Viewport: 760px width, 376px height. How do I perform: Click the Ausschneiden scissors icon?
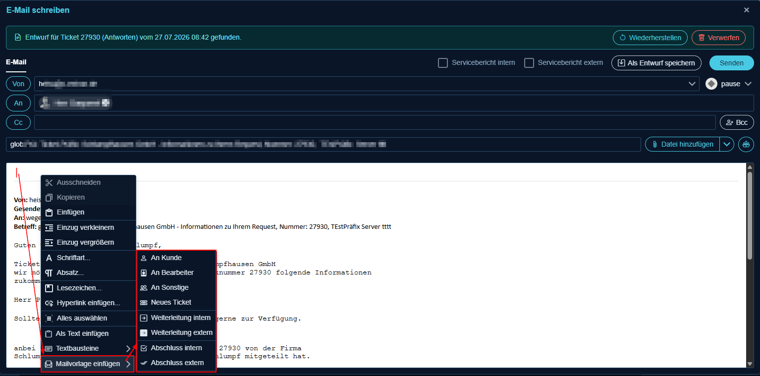point(48,183)
